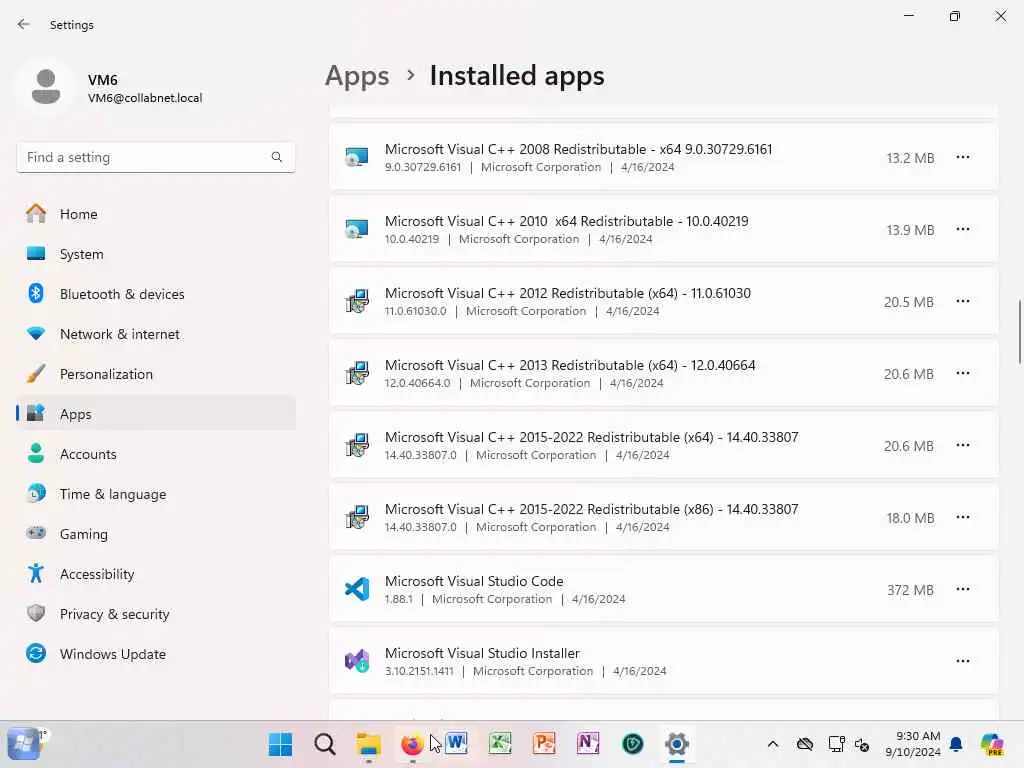Click the 372 MB size value
Image resolution: width=1024 pixels, height=768 pixels.
pyautogui.click(x=910, y=590)
